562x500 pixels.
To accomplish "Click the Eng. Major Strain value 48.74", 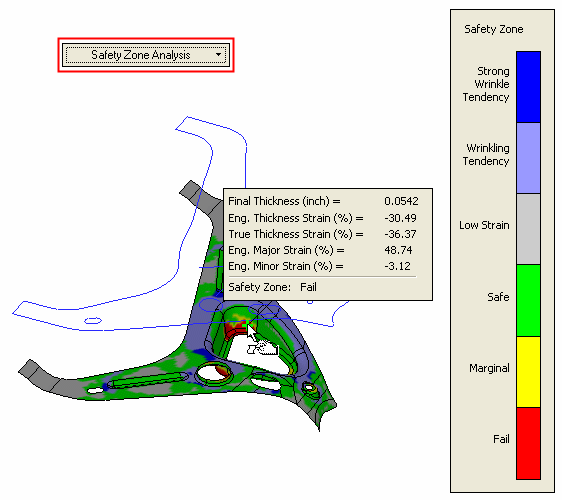I will click(398, 250).
